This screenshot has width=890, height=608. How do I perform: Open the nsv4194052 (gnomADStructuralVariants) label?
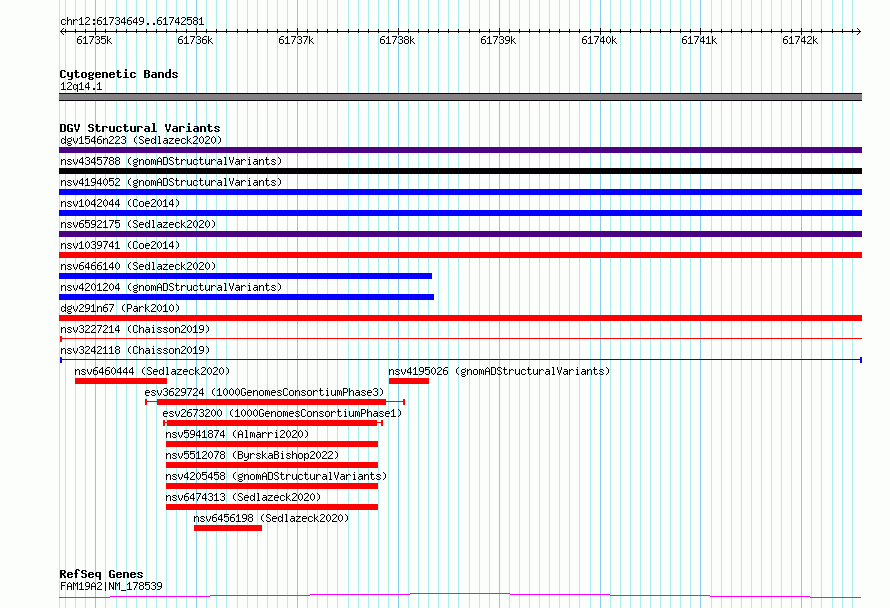171,182
